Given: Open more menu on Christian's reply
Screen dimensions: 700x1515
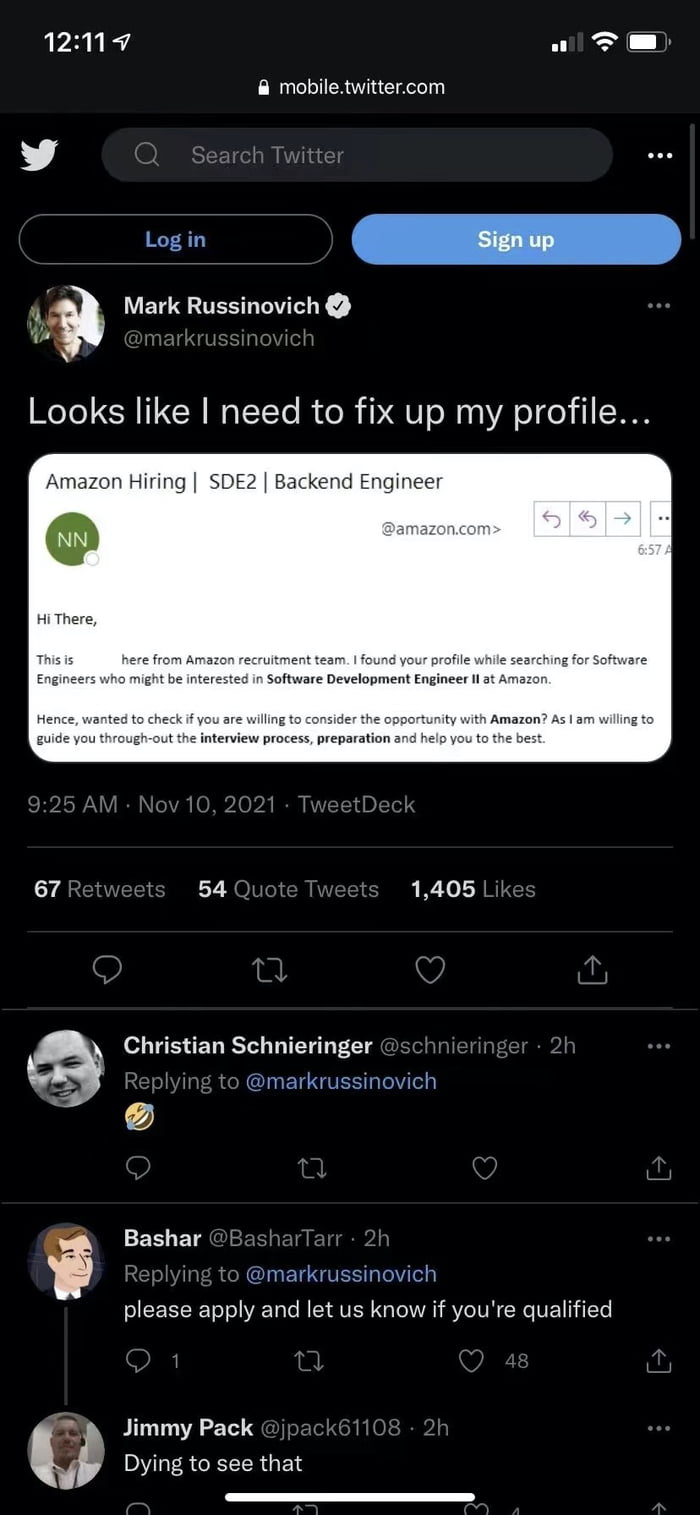Looking at the screenshot, I should click(658, 1046).
